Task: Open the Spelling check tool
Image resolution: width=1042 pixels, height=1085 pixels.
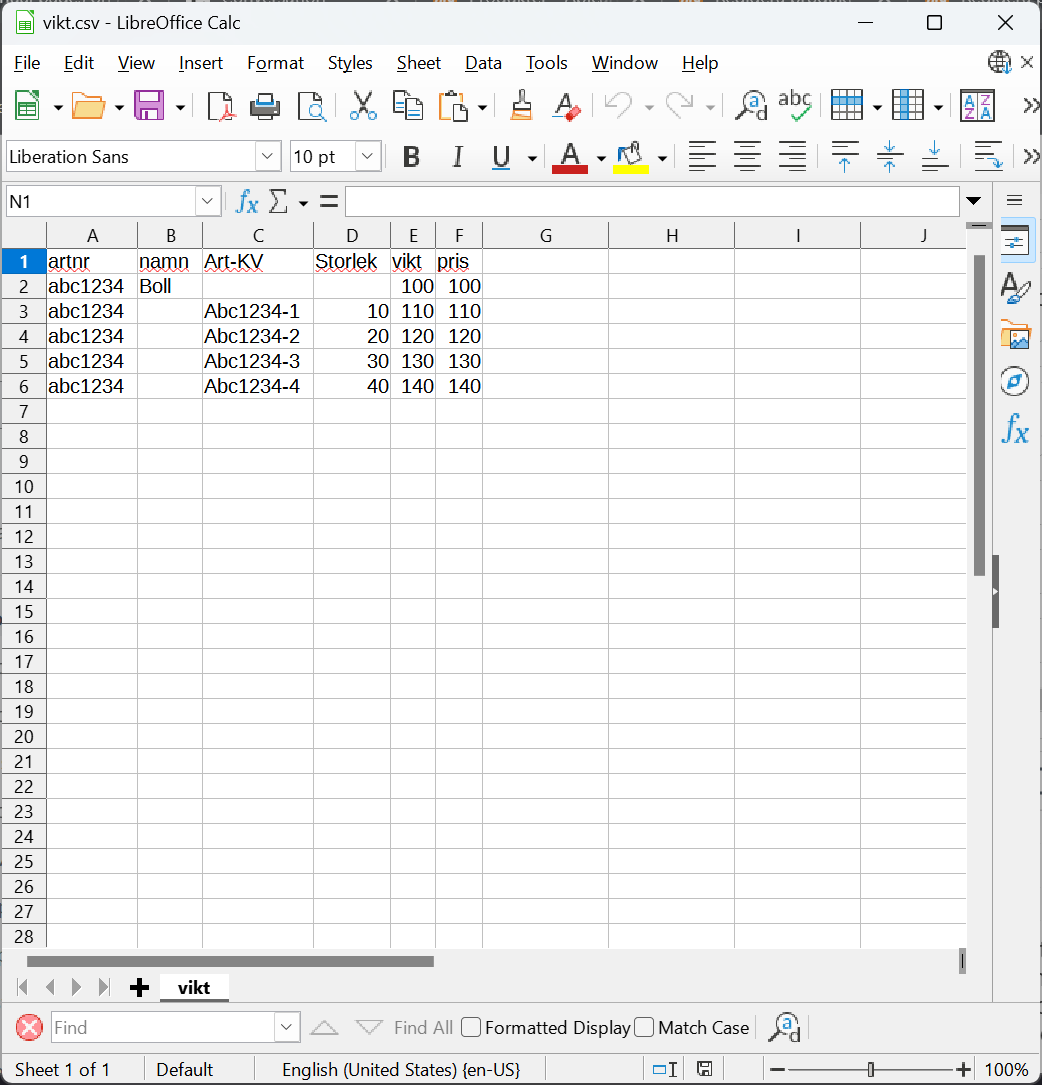Action: click(x=794, y=106)
